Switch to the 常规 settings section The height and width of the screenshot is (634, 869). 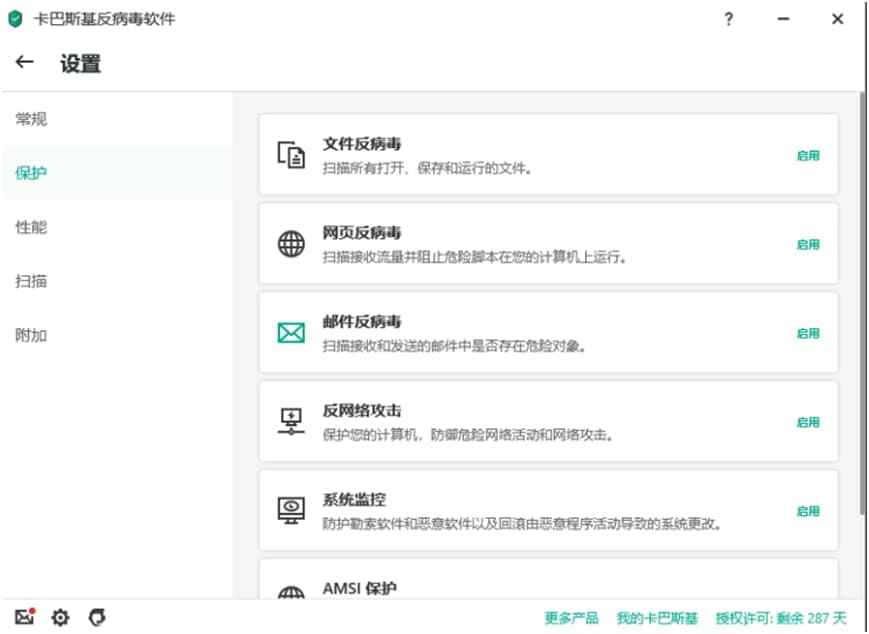click(32, 119)
